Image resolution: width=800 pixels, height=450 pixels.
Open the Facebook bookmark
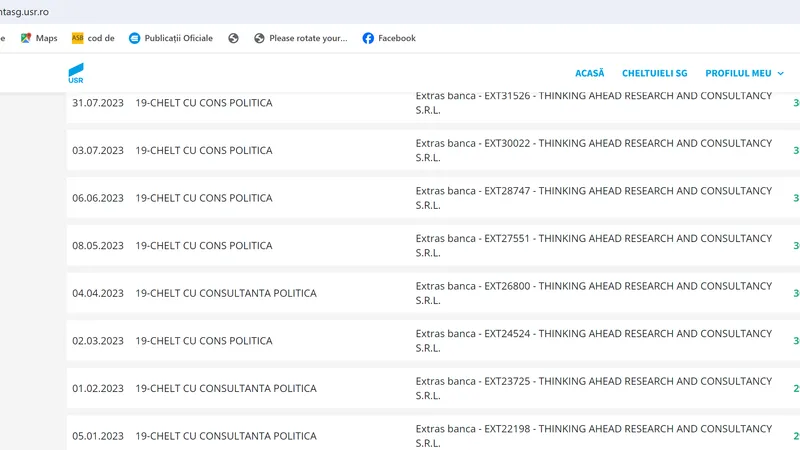[x=389, y=38]
